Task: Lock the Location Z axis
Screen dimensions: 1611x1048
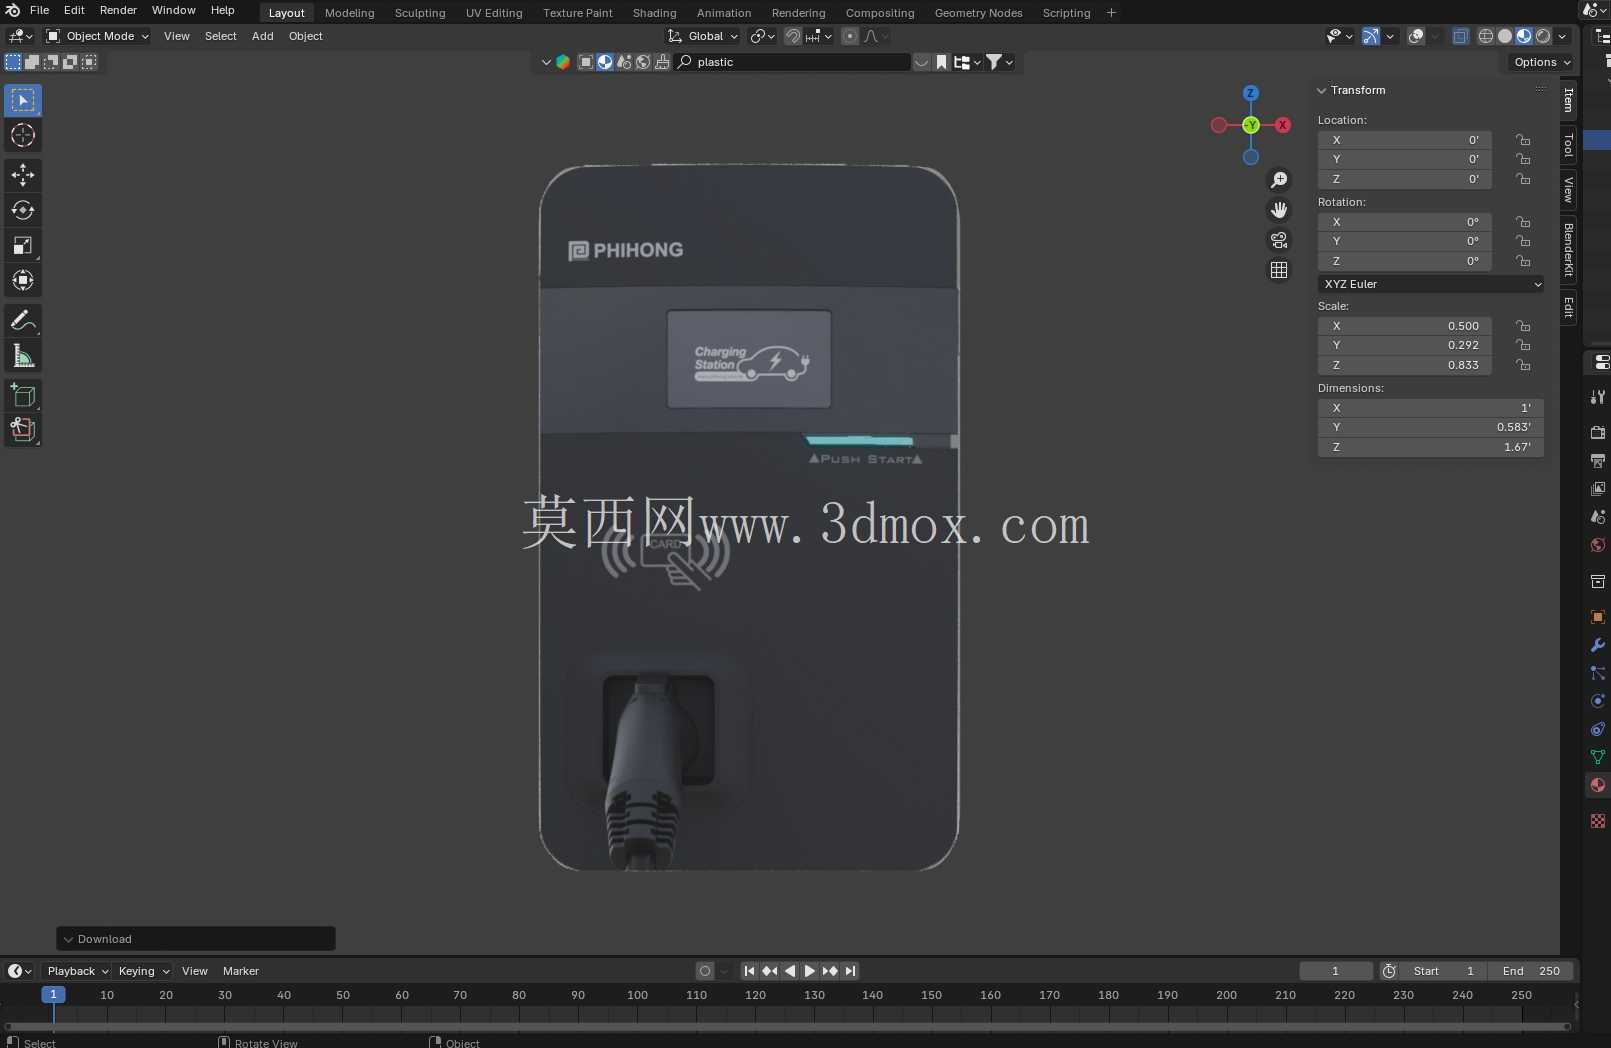Action: click(1523, 179)
